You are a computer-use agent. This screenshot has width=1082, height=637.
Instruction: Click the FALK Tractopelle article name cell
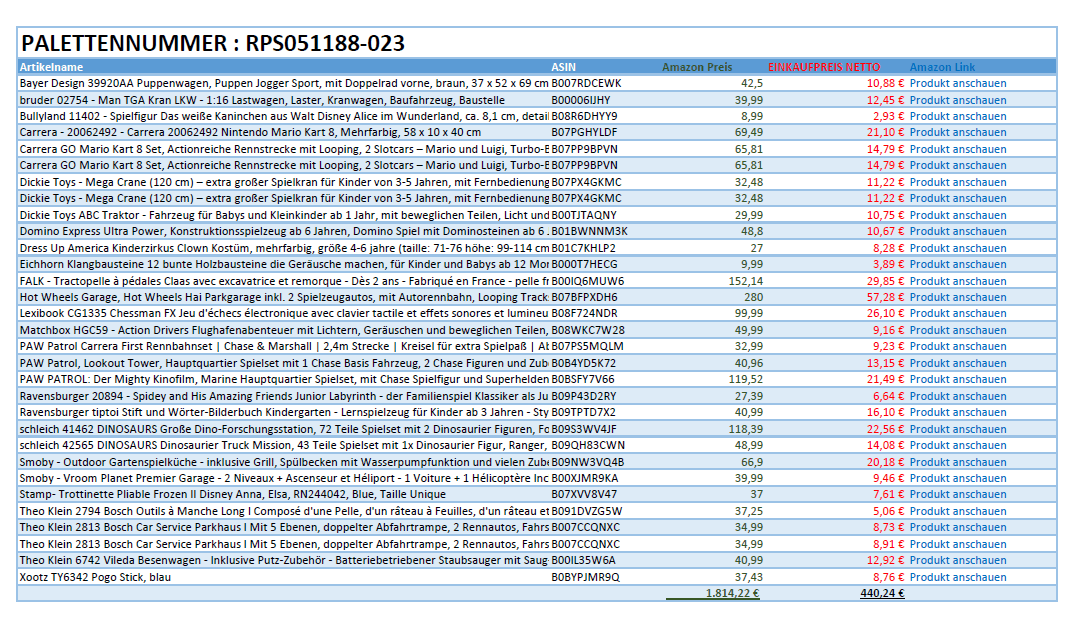click(283, 281)
